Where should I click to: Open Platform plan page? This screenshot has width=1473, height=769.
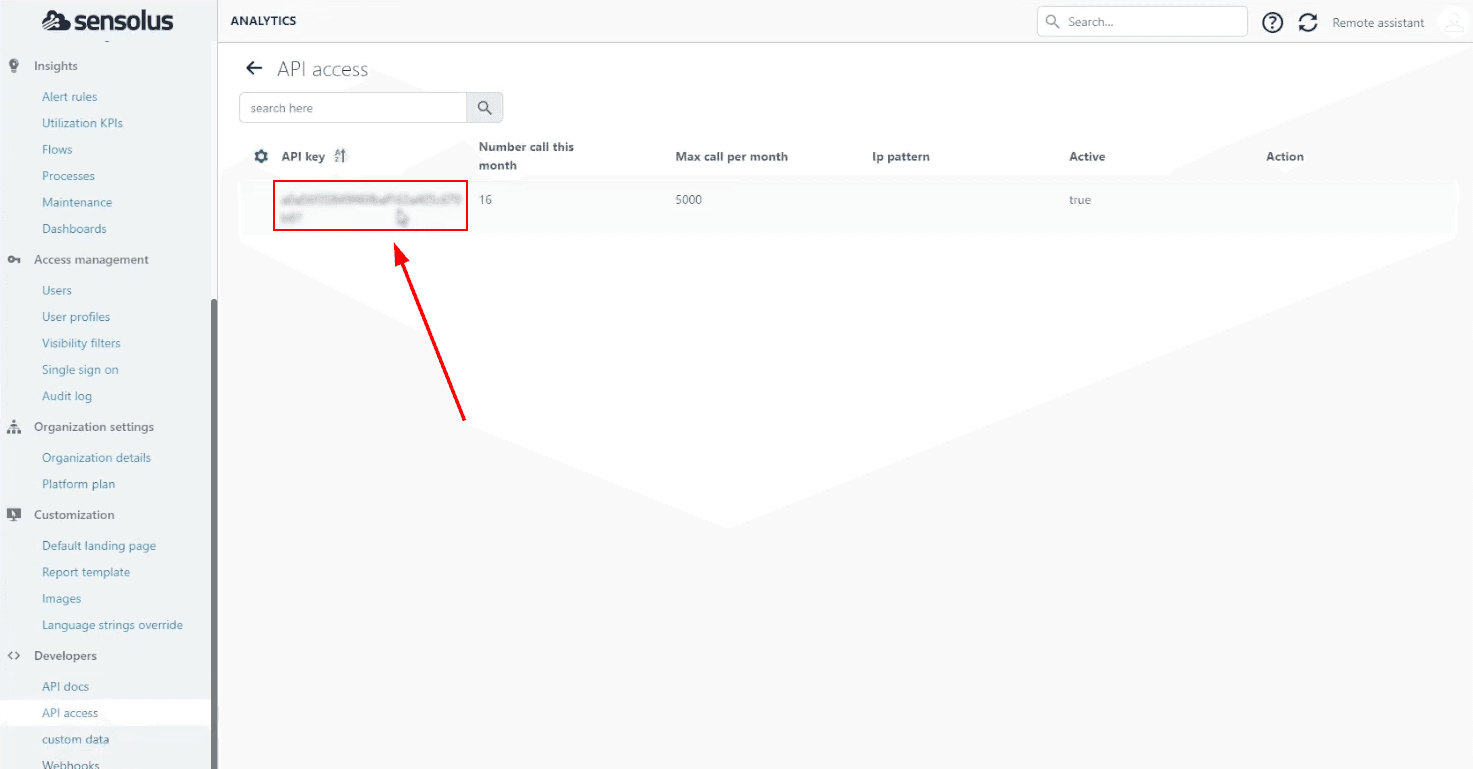point(78,484)
